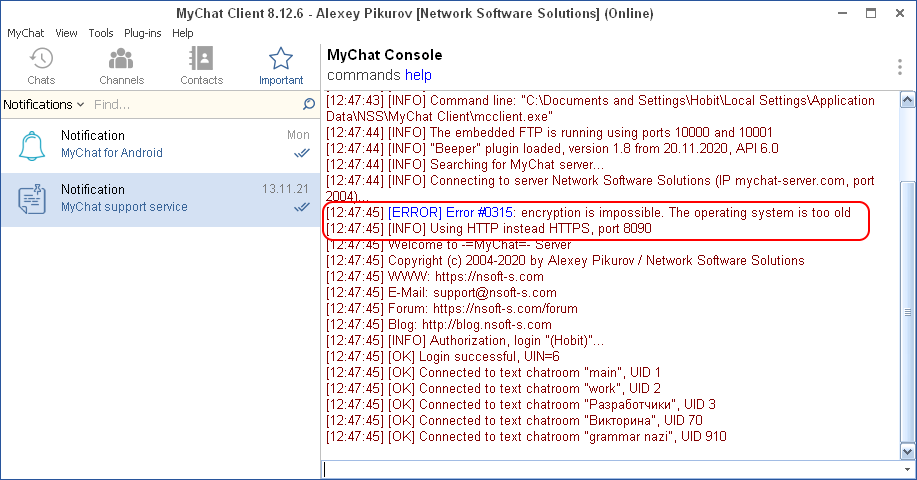Open the Chats tab icon
The image size is (917, 480).
pyautogui.click(x=41, y=60)
